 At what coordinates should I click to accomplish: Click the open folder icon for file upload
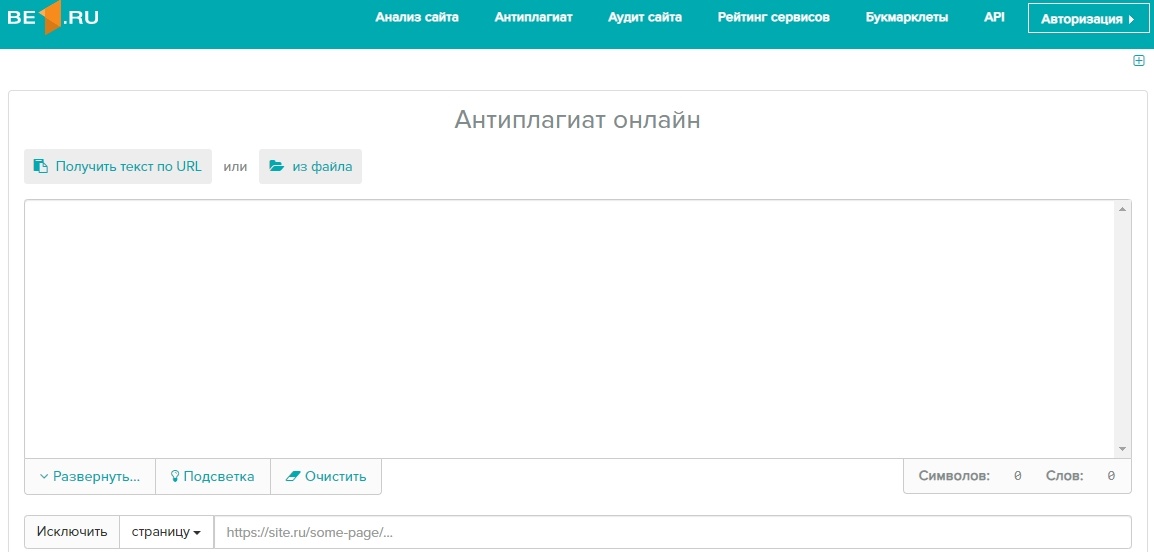tap(276, 167)
